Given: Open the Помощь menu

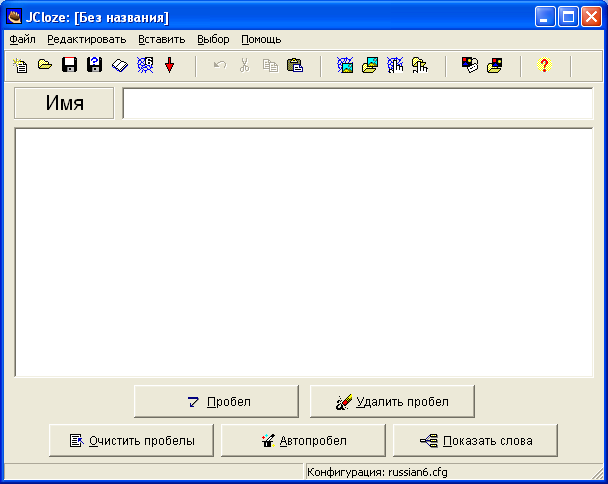Looking at the screenshot, I should [261, 40].
